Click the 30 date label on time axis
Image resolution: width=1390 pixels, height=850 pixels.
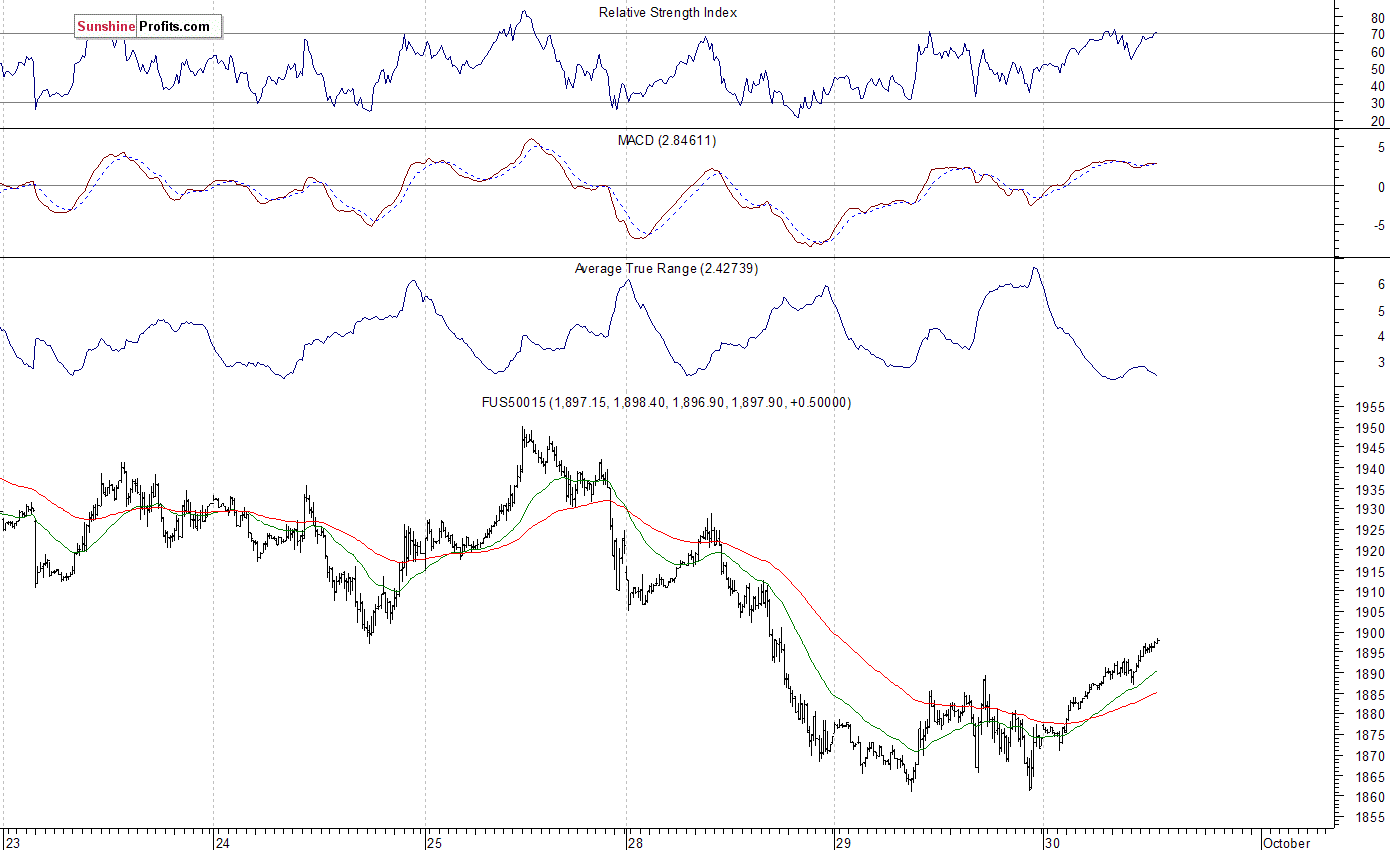(x=1054, y=842)
